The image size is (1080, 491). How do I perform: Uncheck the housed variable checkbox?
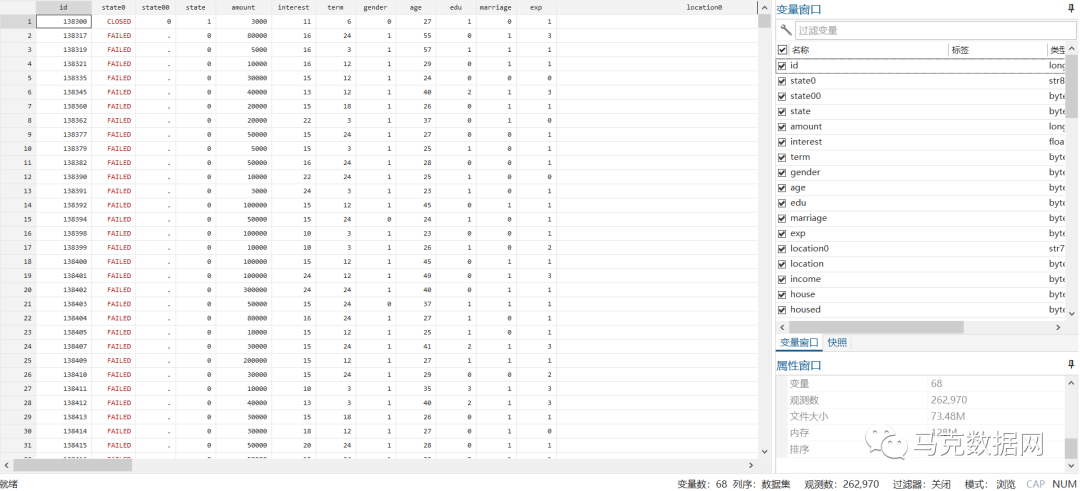(782, 309)
